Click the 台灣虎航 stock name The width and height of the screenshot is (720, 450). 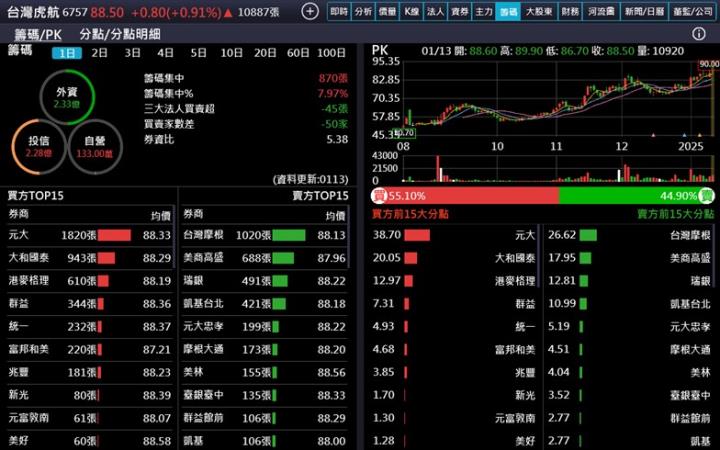(33, 12)
